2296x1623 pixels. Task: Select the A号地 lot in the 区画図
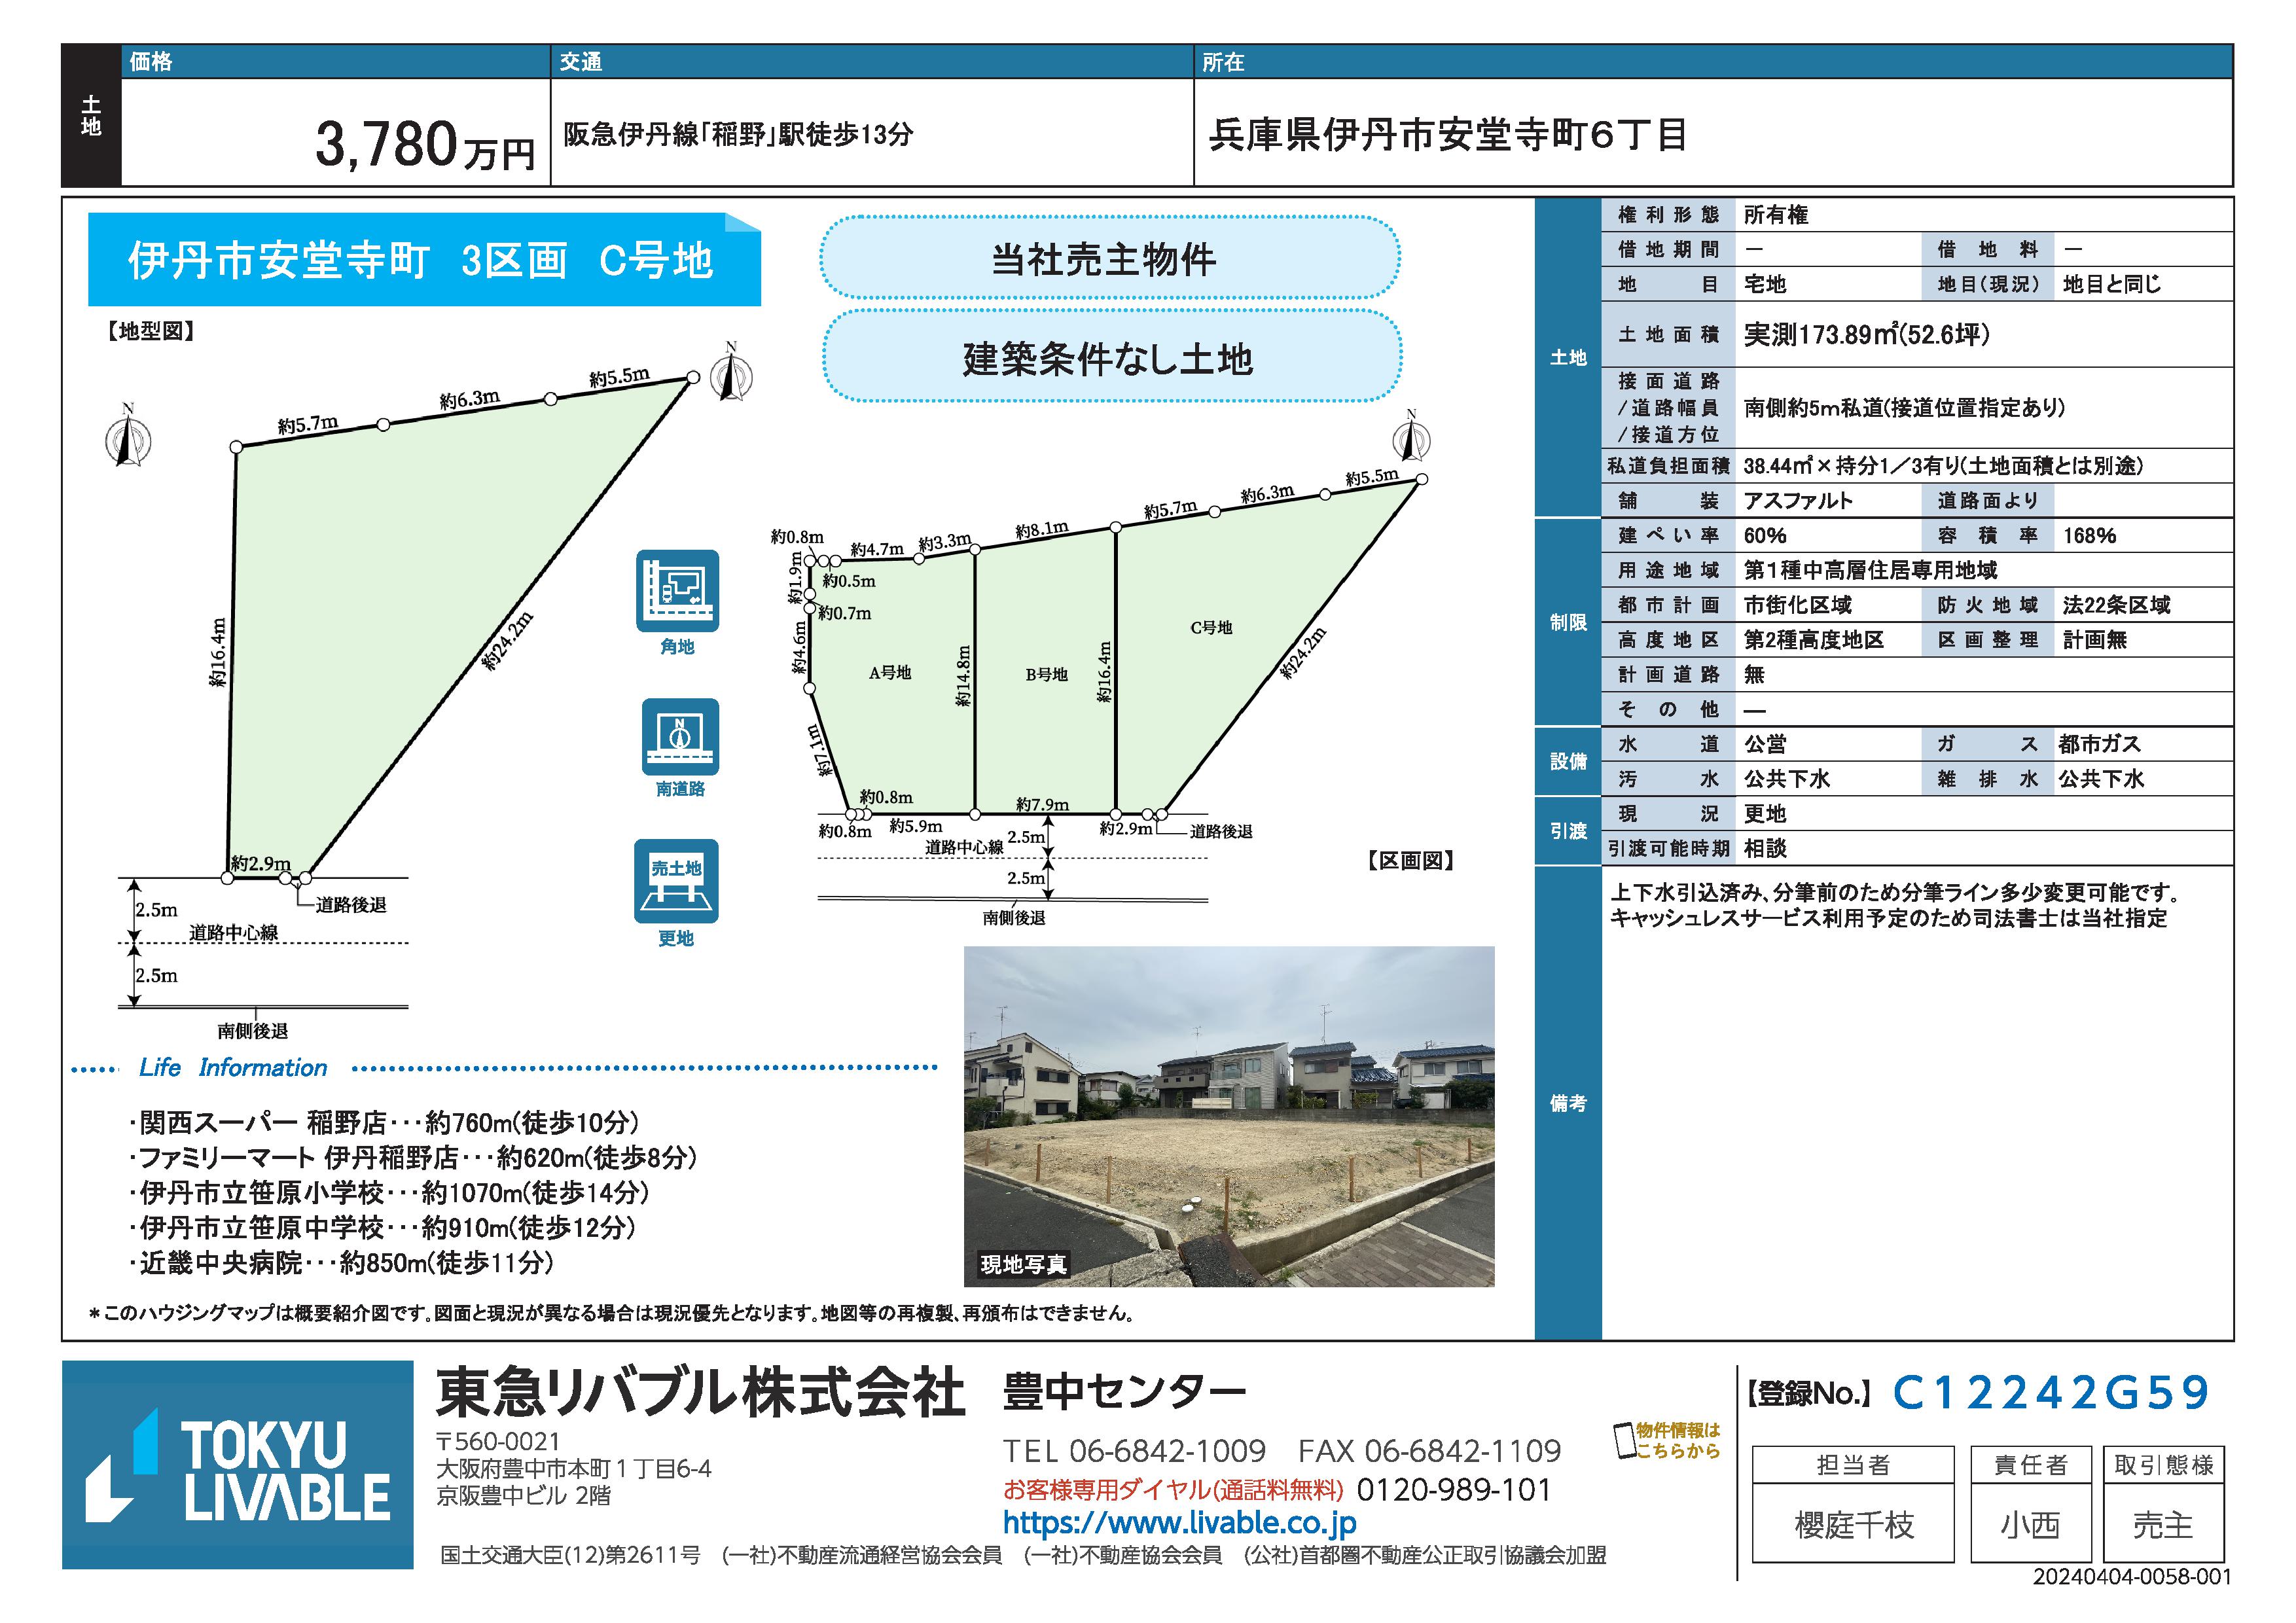889,673
